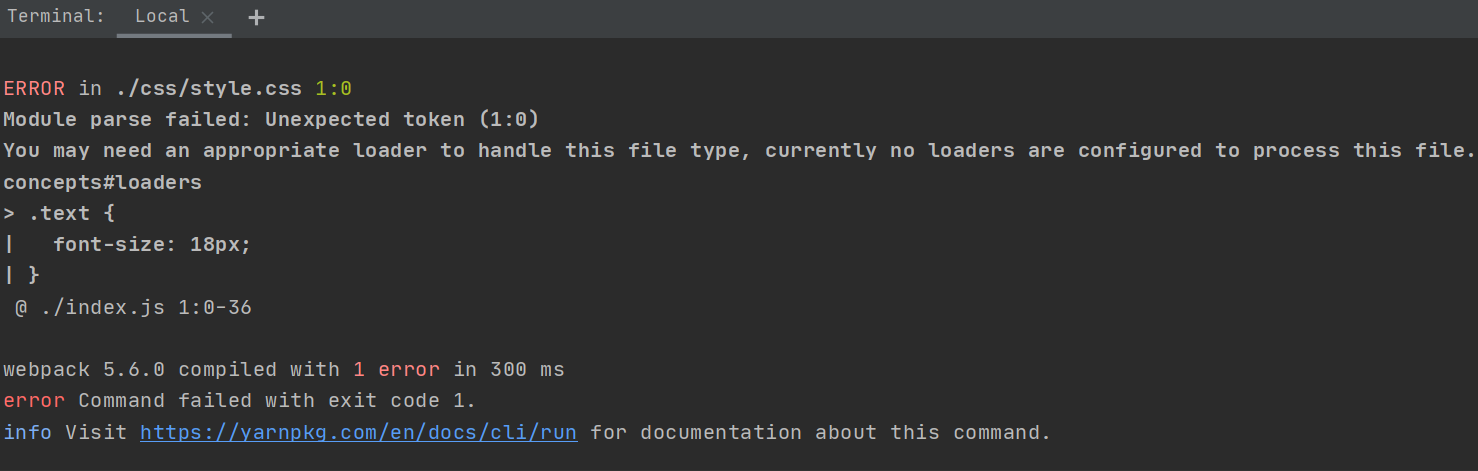This screenshot has height=471, width=1478.
Task: Click the red ERROR word at top
Action: click(34, 88)
